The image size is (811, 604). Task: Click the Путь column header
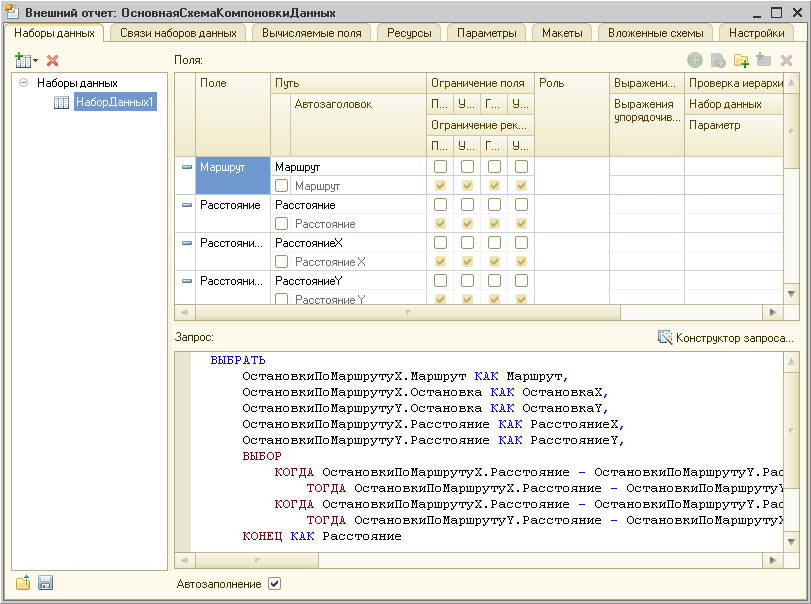348,83
